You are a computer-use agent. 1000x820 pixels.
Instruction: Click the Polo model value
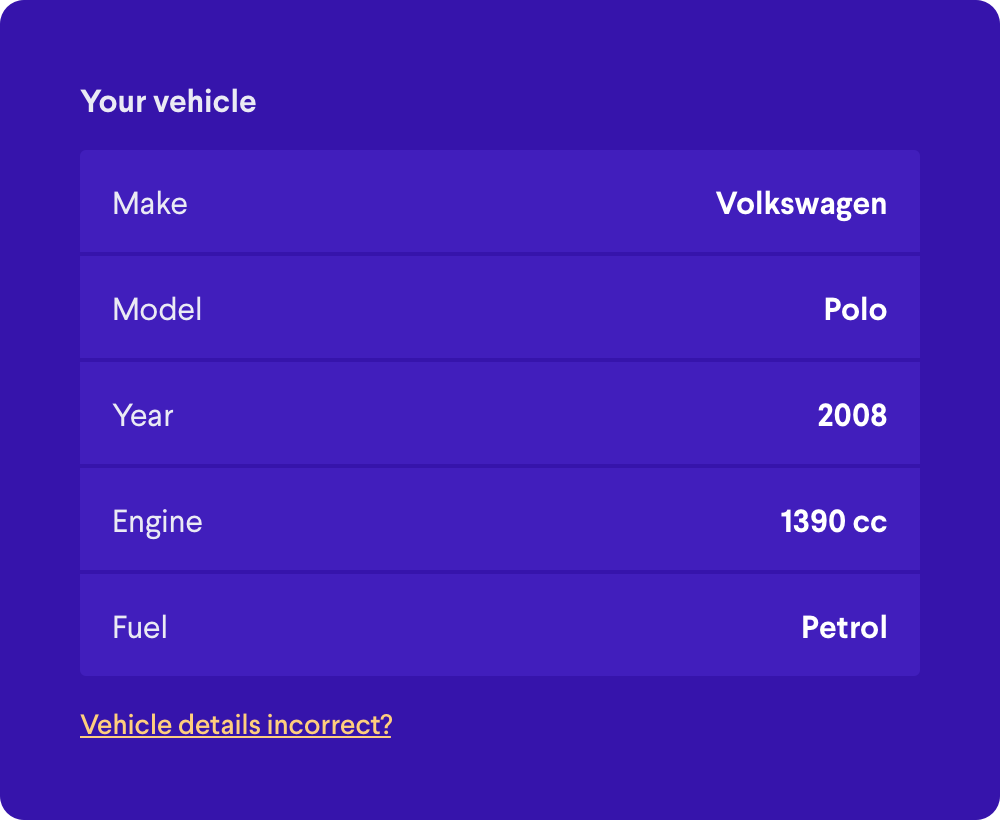(855, 309)
